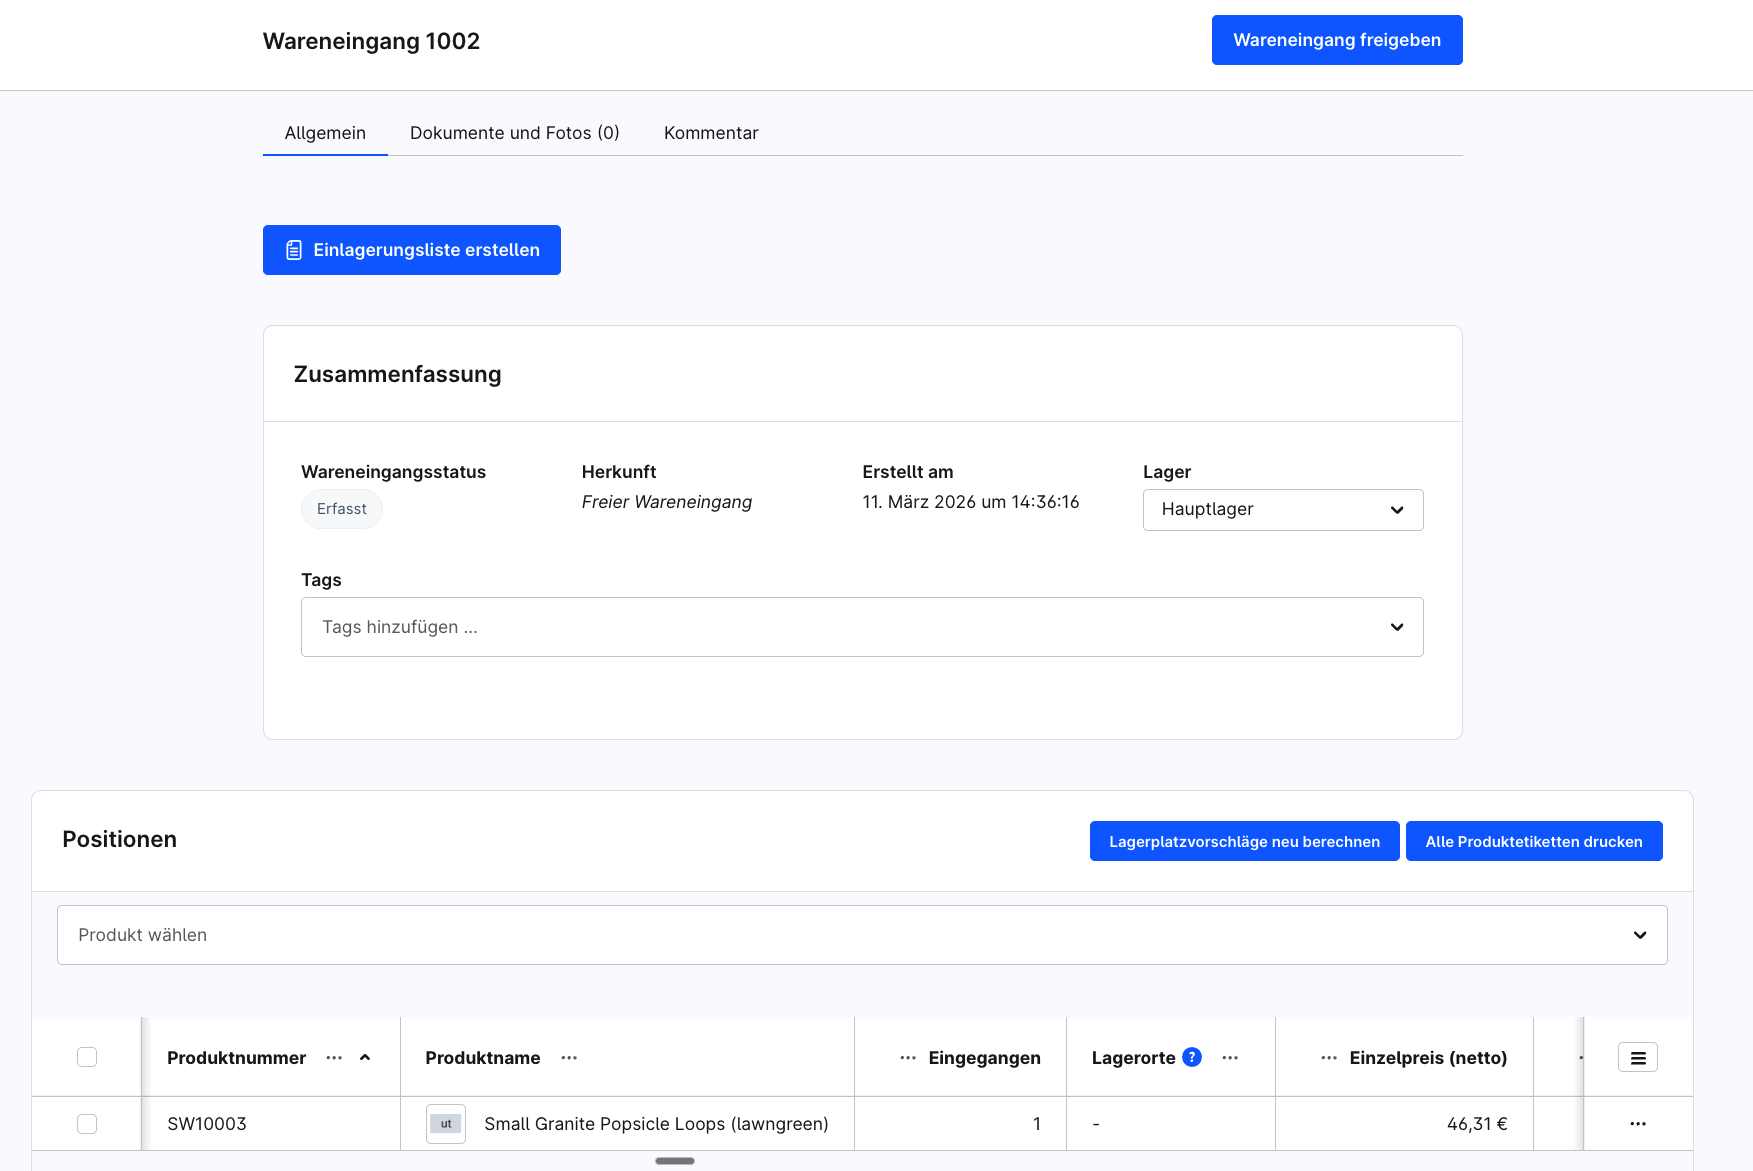Expand the Hauptlager warehouse dropdown
1753x1171 pixels.
click(1282, 510)
